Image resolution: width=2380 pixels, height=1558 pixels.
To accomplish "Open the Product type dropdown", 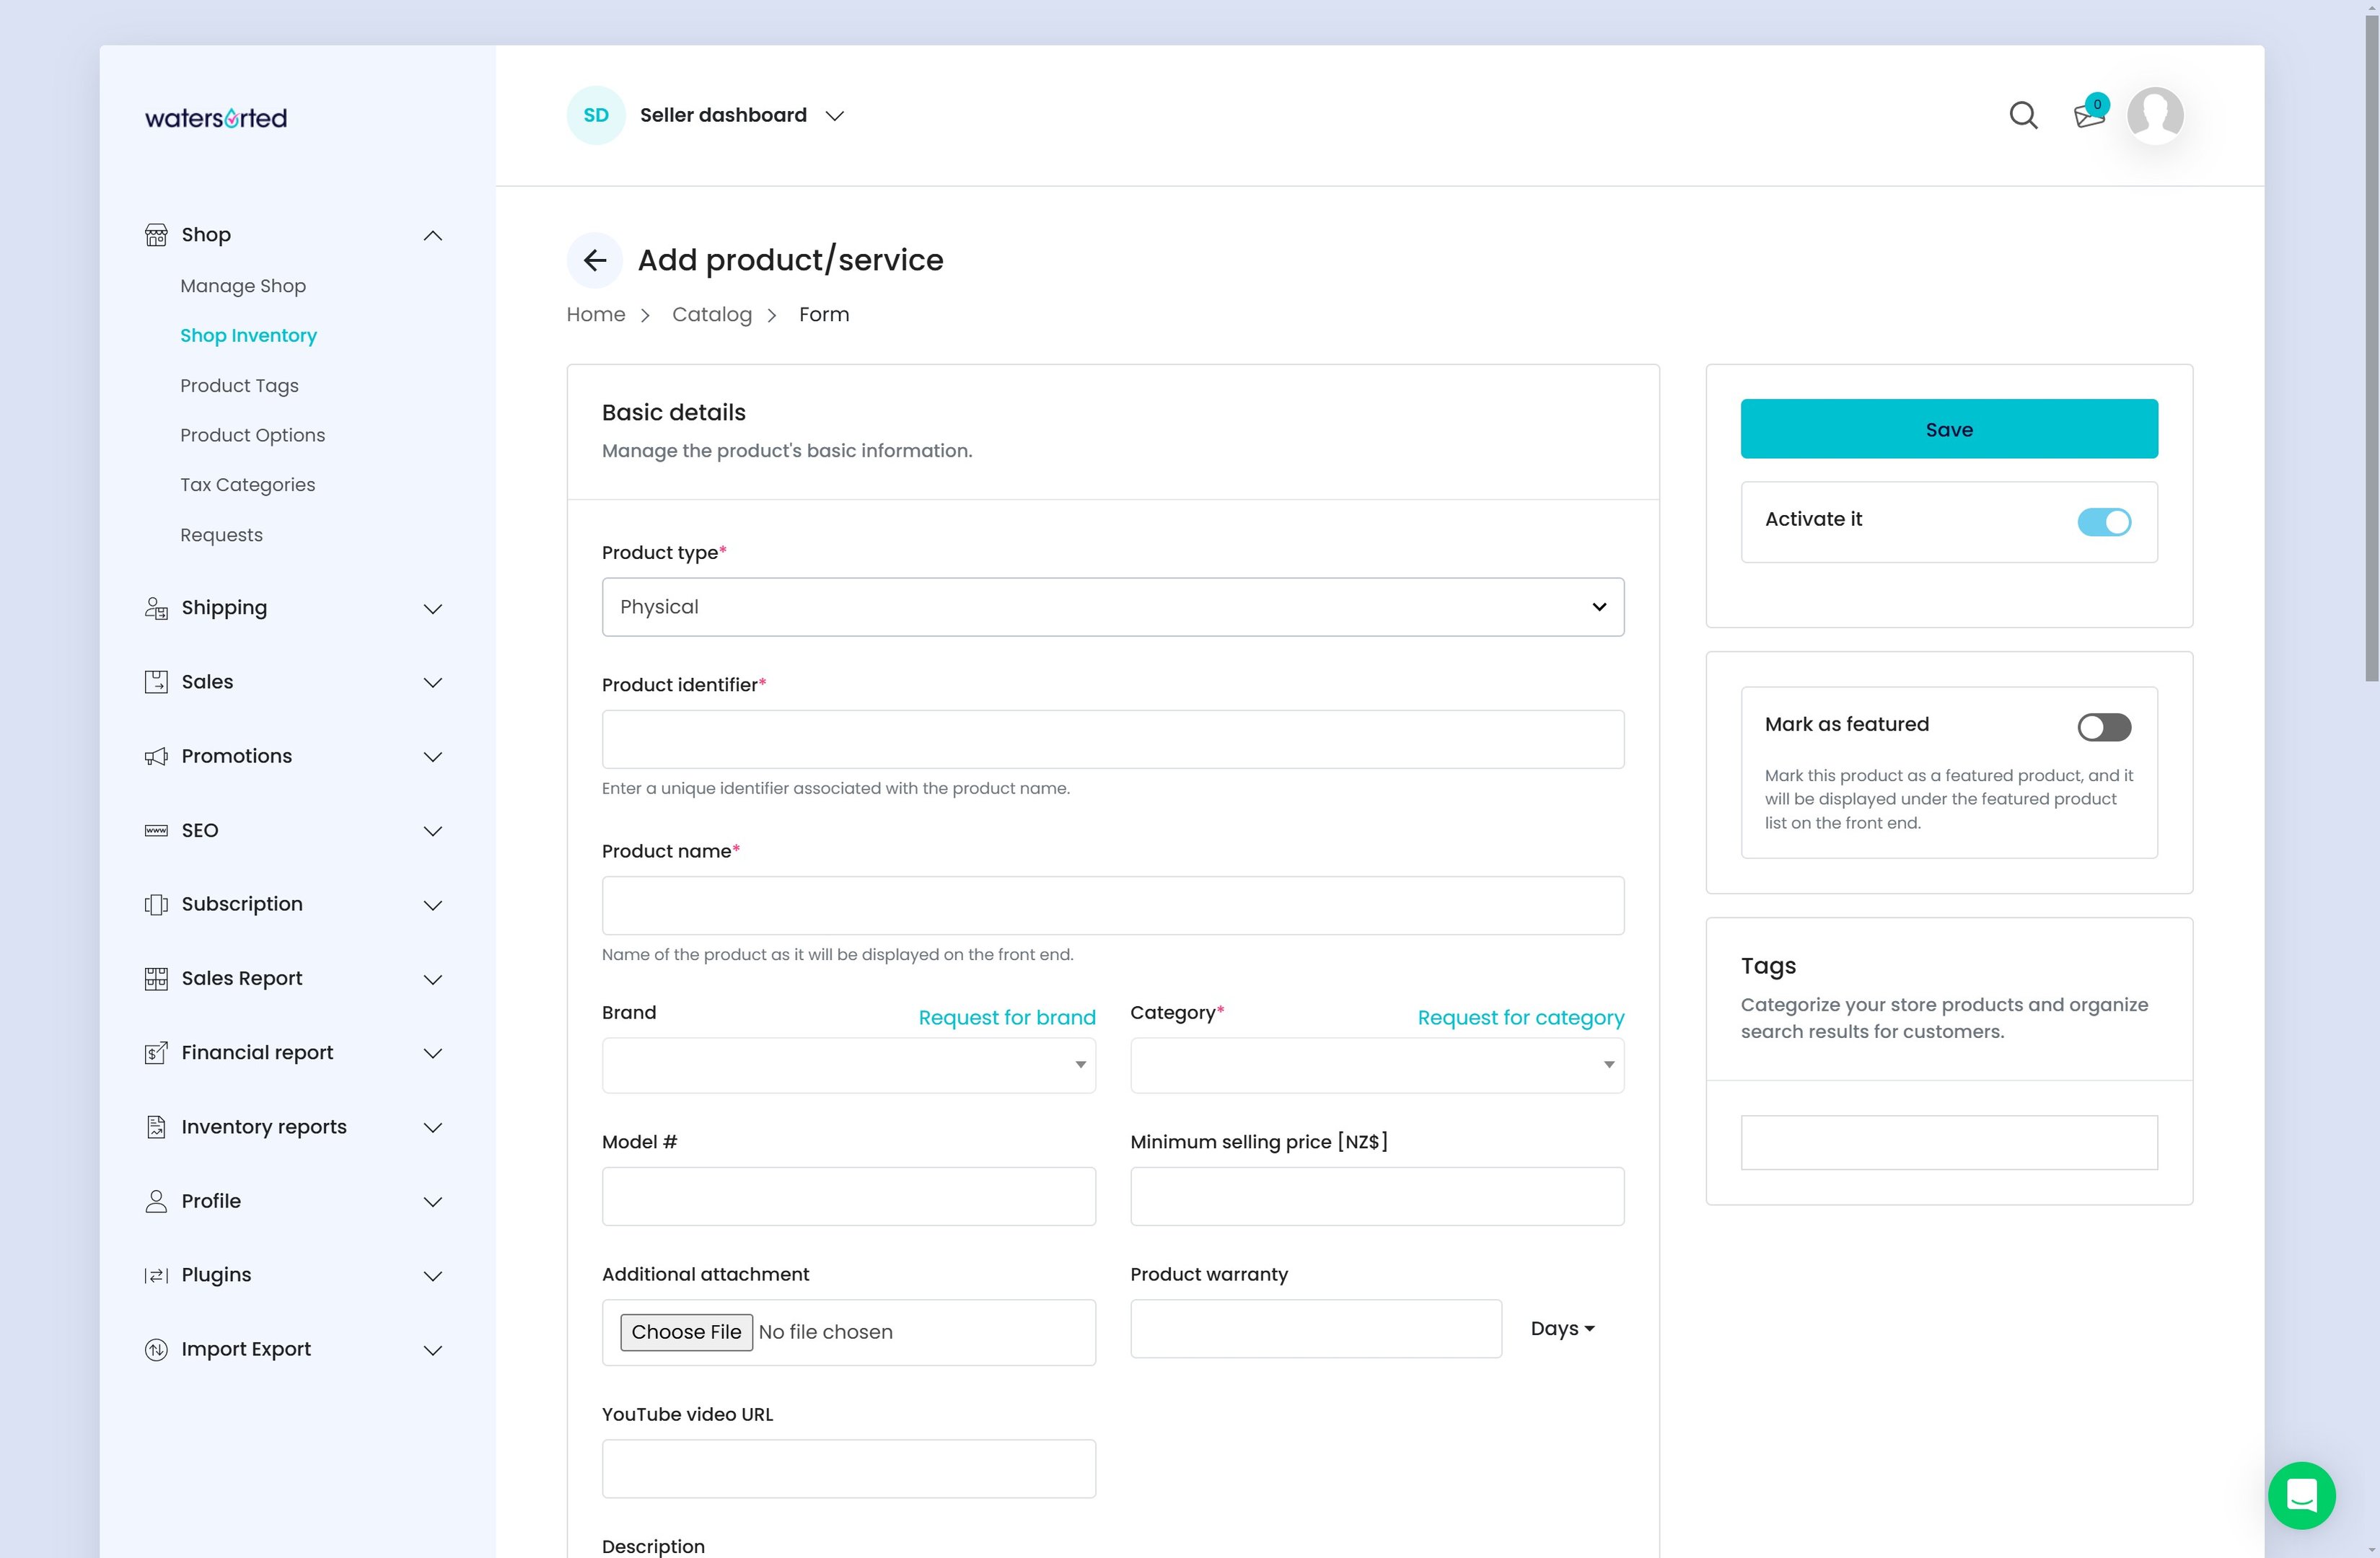I will (x=1112, y=607).
